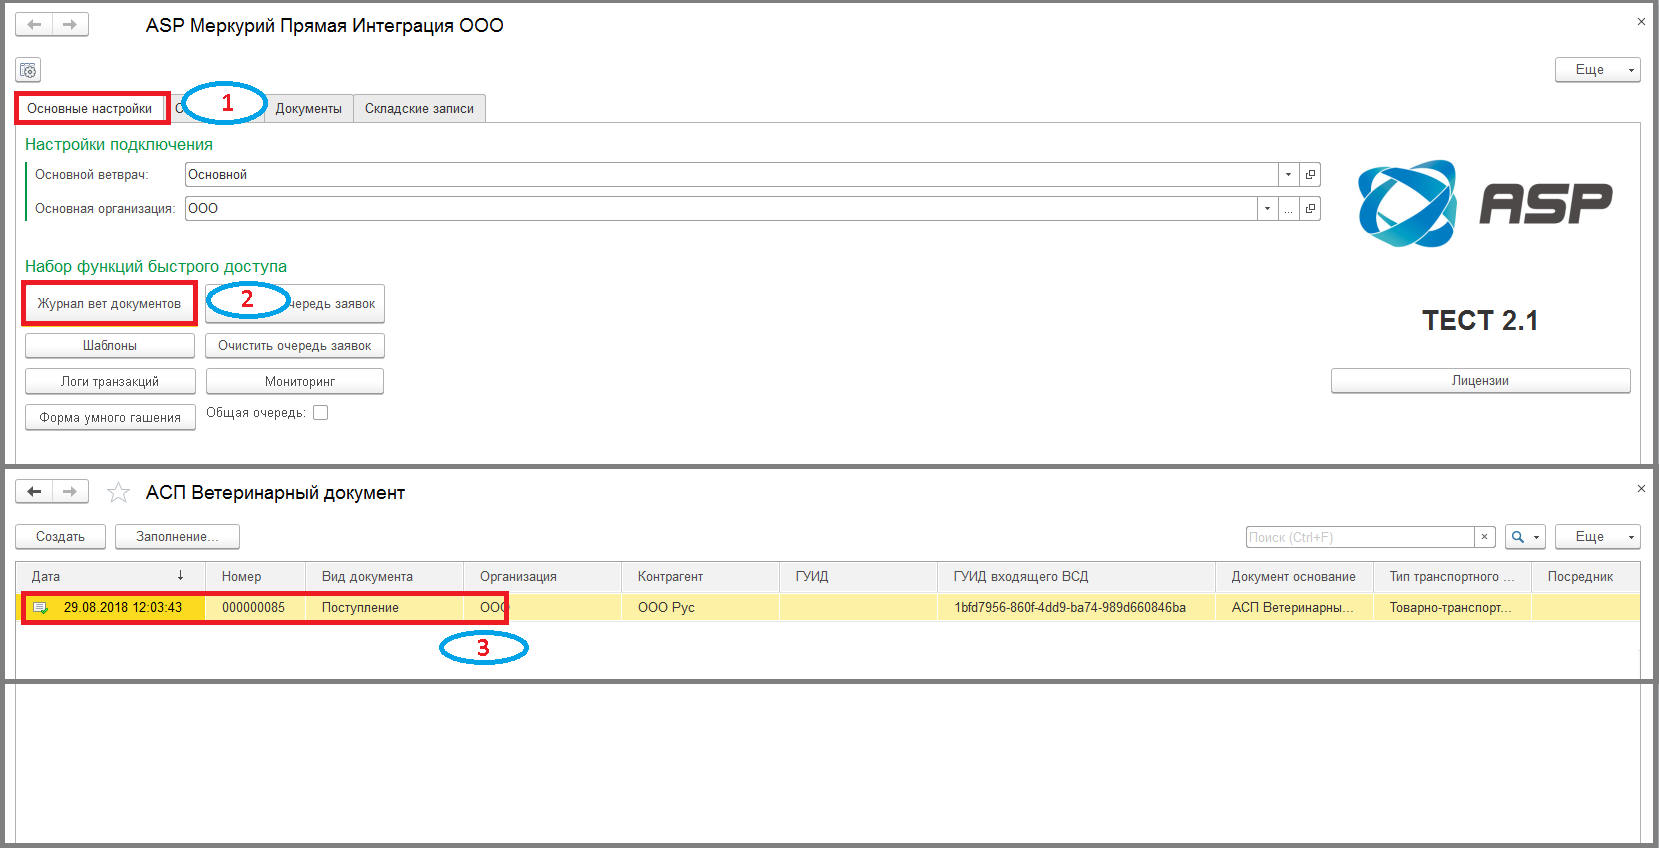
Task: Click into the Поиск (Ctrl+F) search field
Action: (x=1360, y=537)
